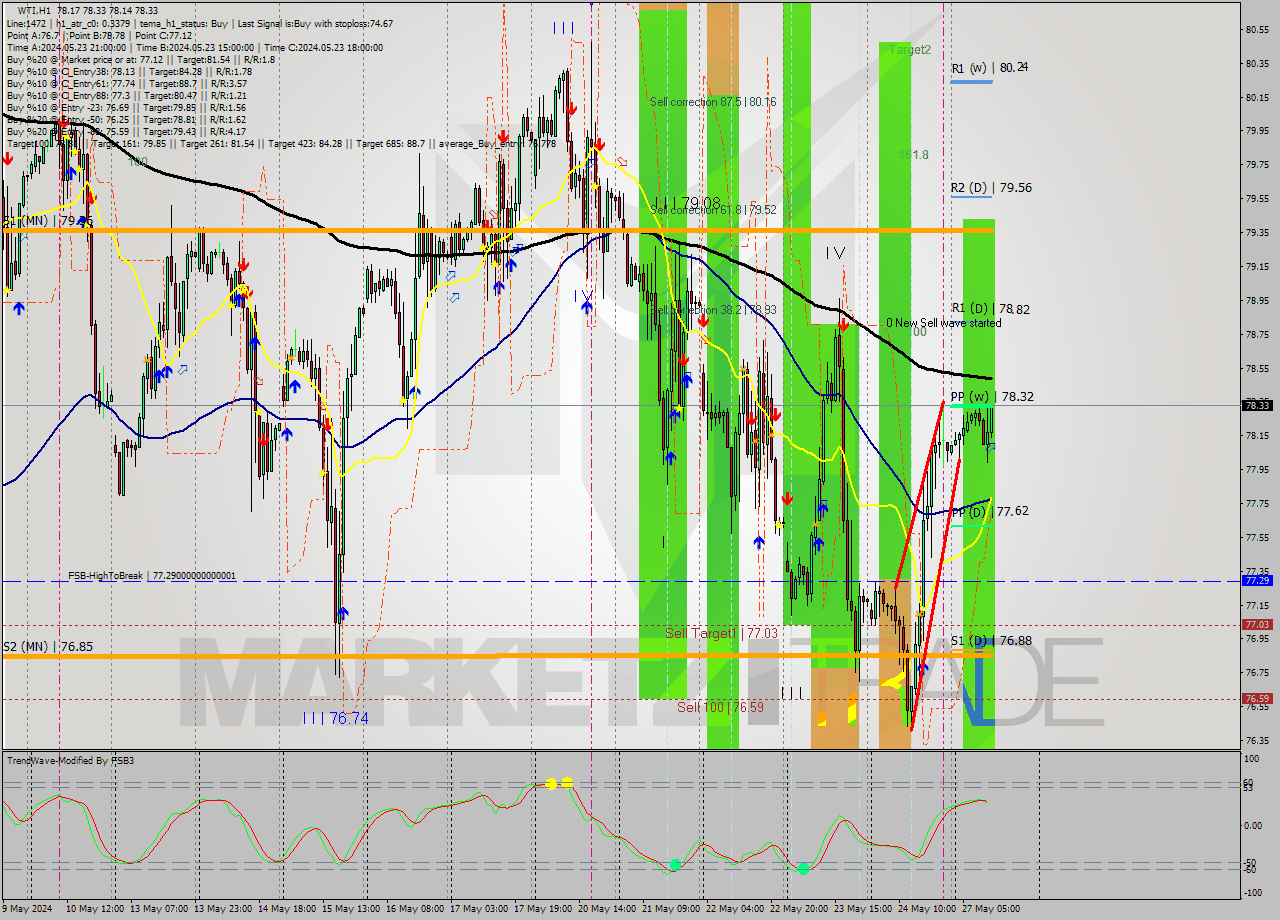Viewport: 1280px width, 920px height.
Task: Select the '0 New Sell wave started' annotation
Action: tap(943, 323)
